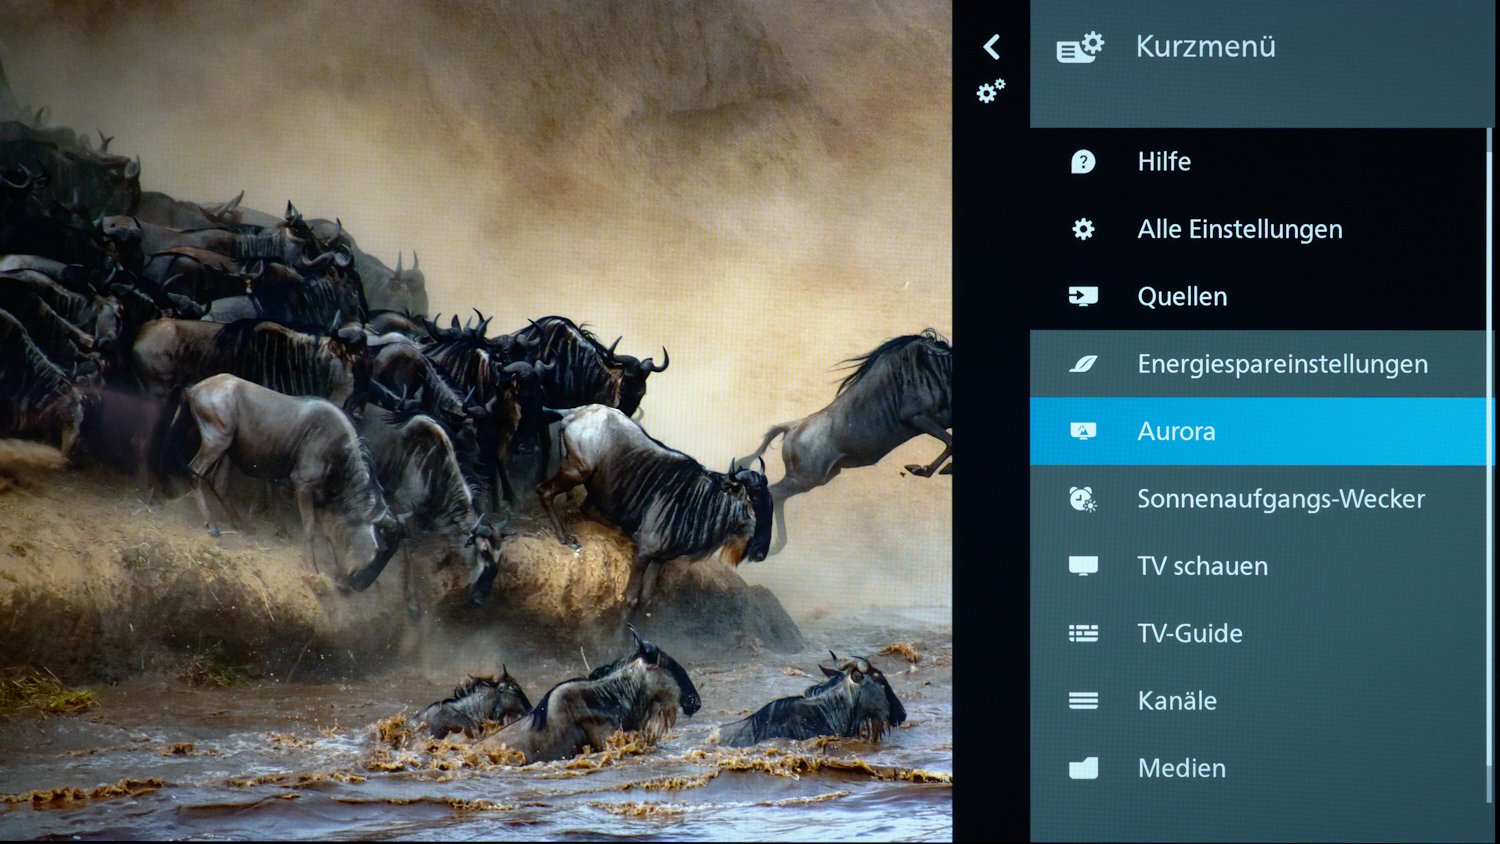Open the Hilfe menu entry

[1164, 162]
